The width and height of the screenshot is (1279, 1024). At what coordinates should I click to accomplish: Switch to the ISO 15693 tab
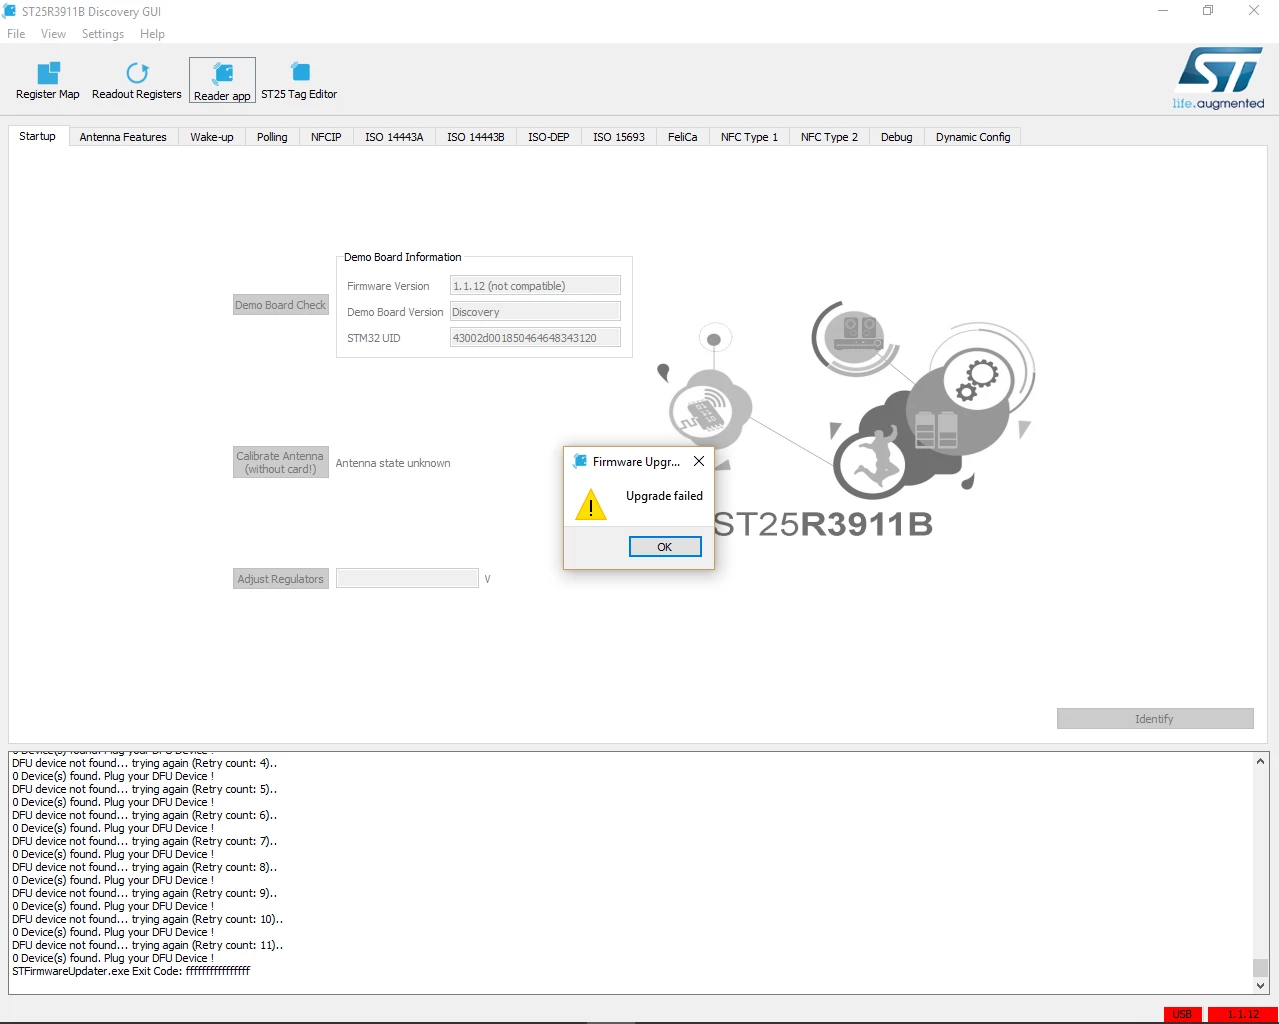[x=619, y=137]
